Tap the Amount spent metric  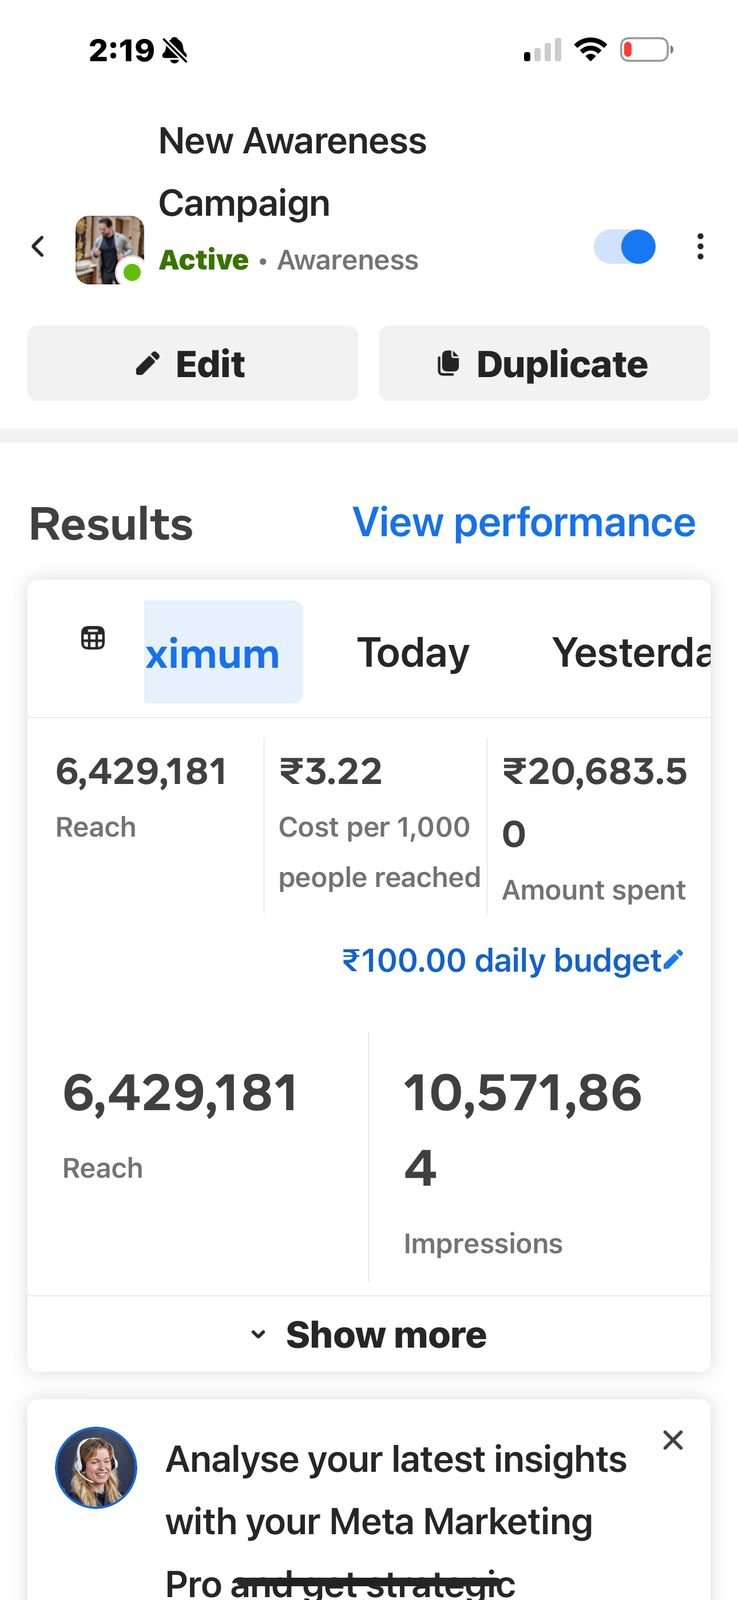[596, 828]
